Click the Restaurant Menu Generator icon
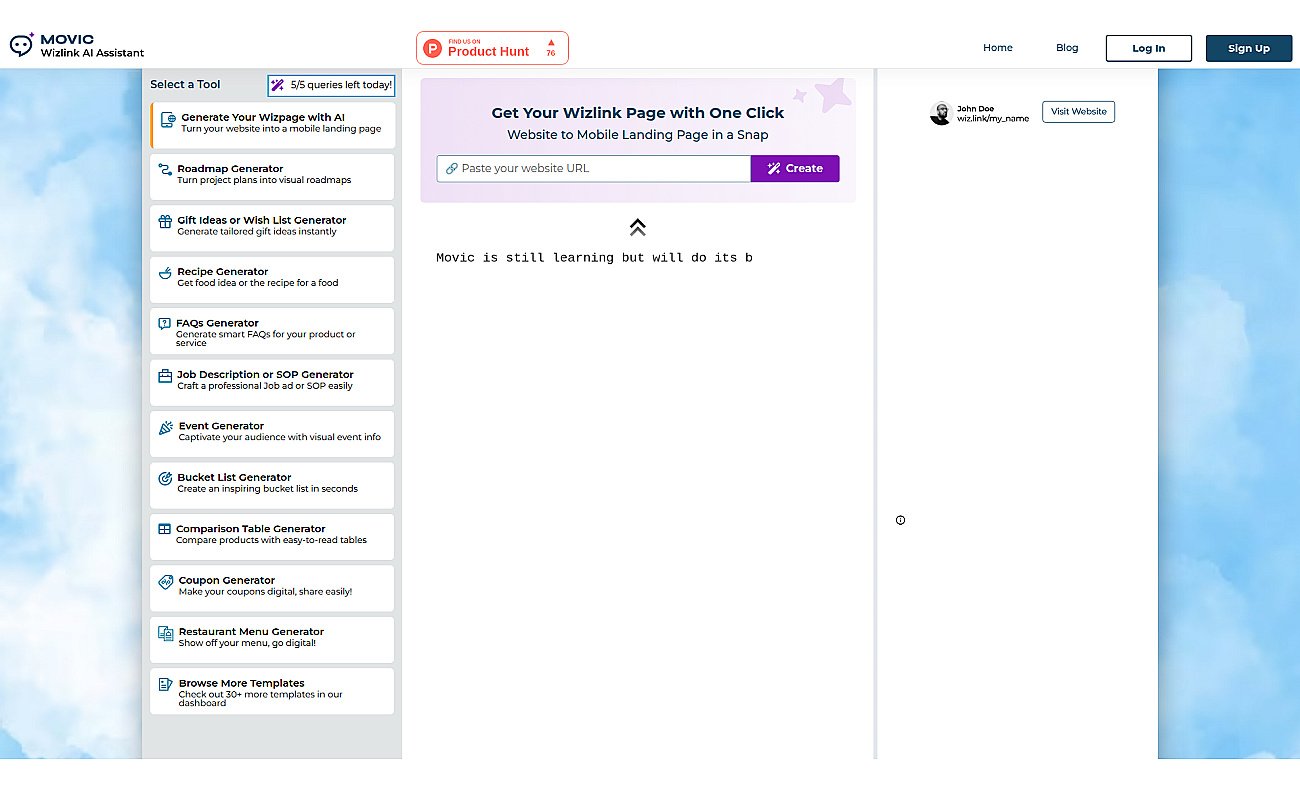1300x788 pixels. pyautogui.click(x=166, y=633)
